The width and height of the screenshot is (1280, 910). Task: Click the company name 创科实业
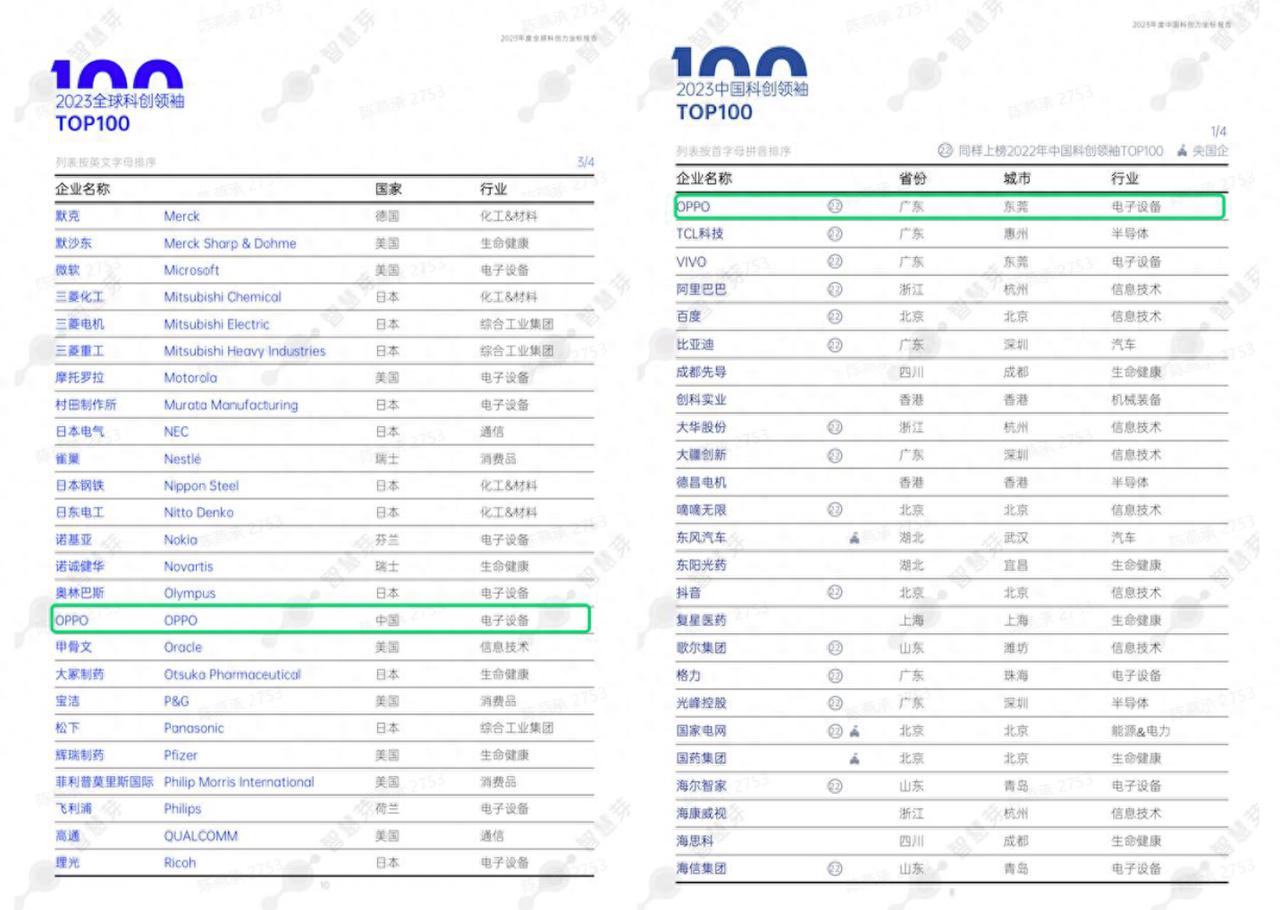[x=701, y=400]
